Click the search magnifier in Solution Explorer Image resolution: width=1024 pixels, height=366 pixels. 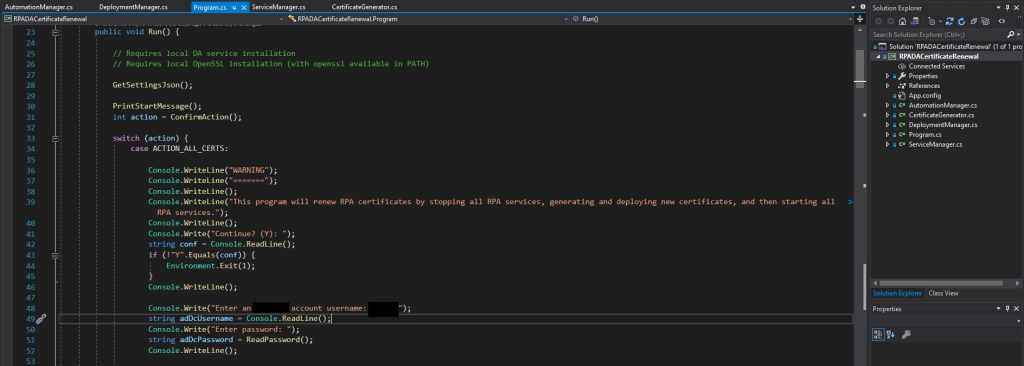click(x=1010, y=34)
